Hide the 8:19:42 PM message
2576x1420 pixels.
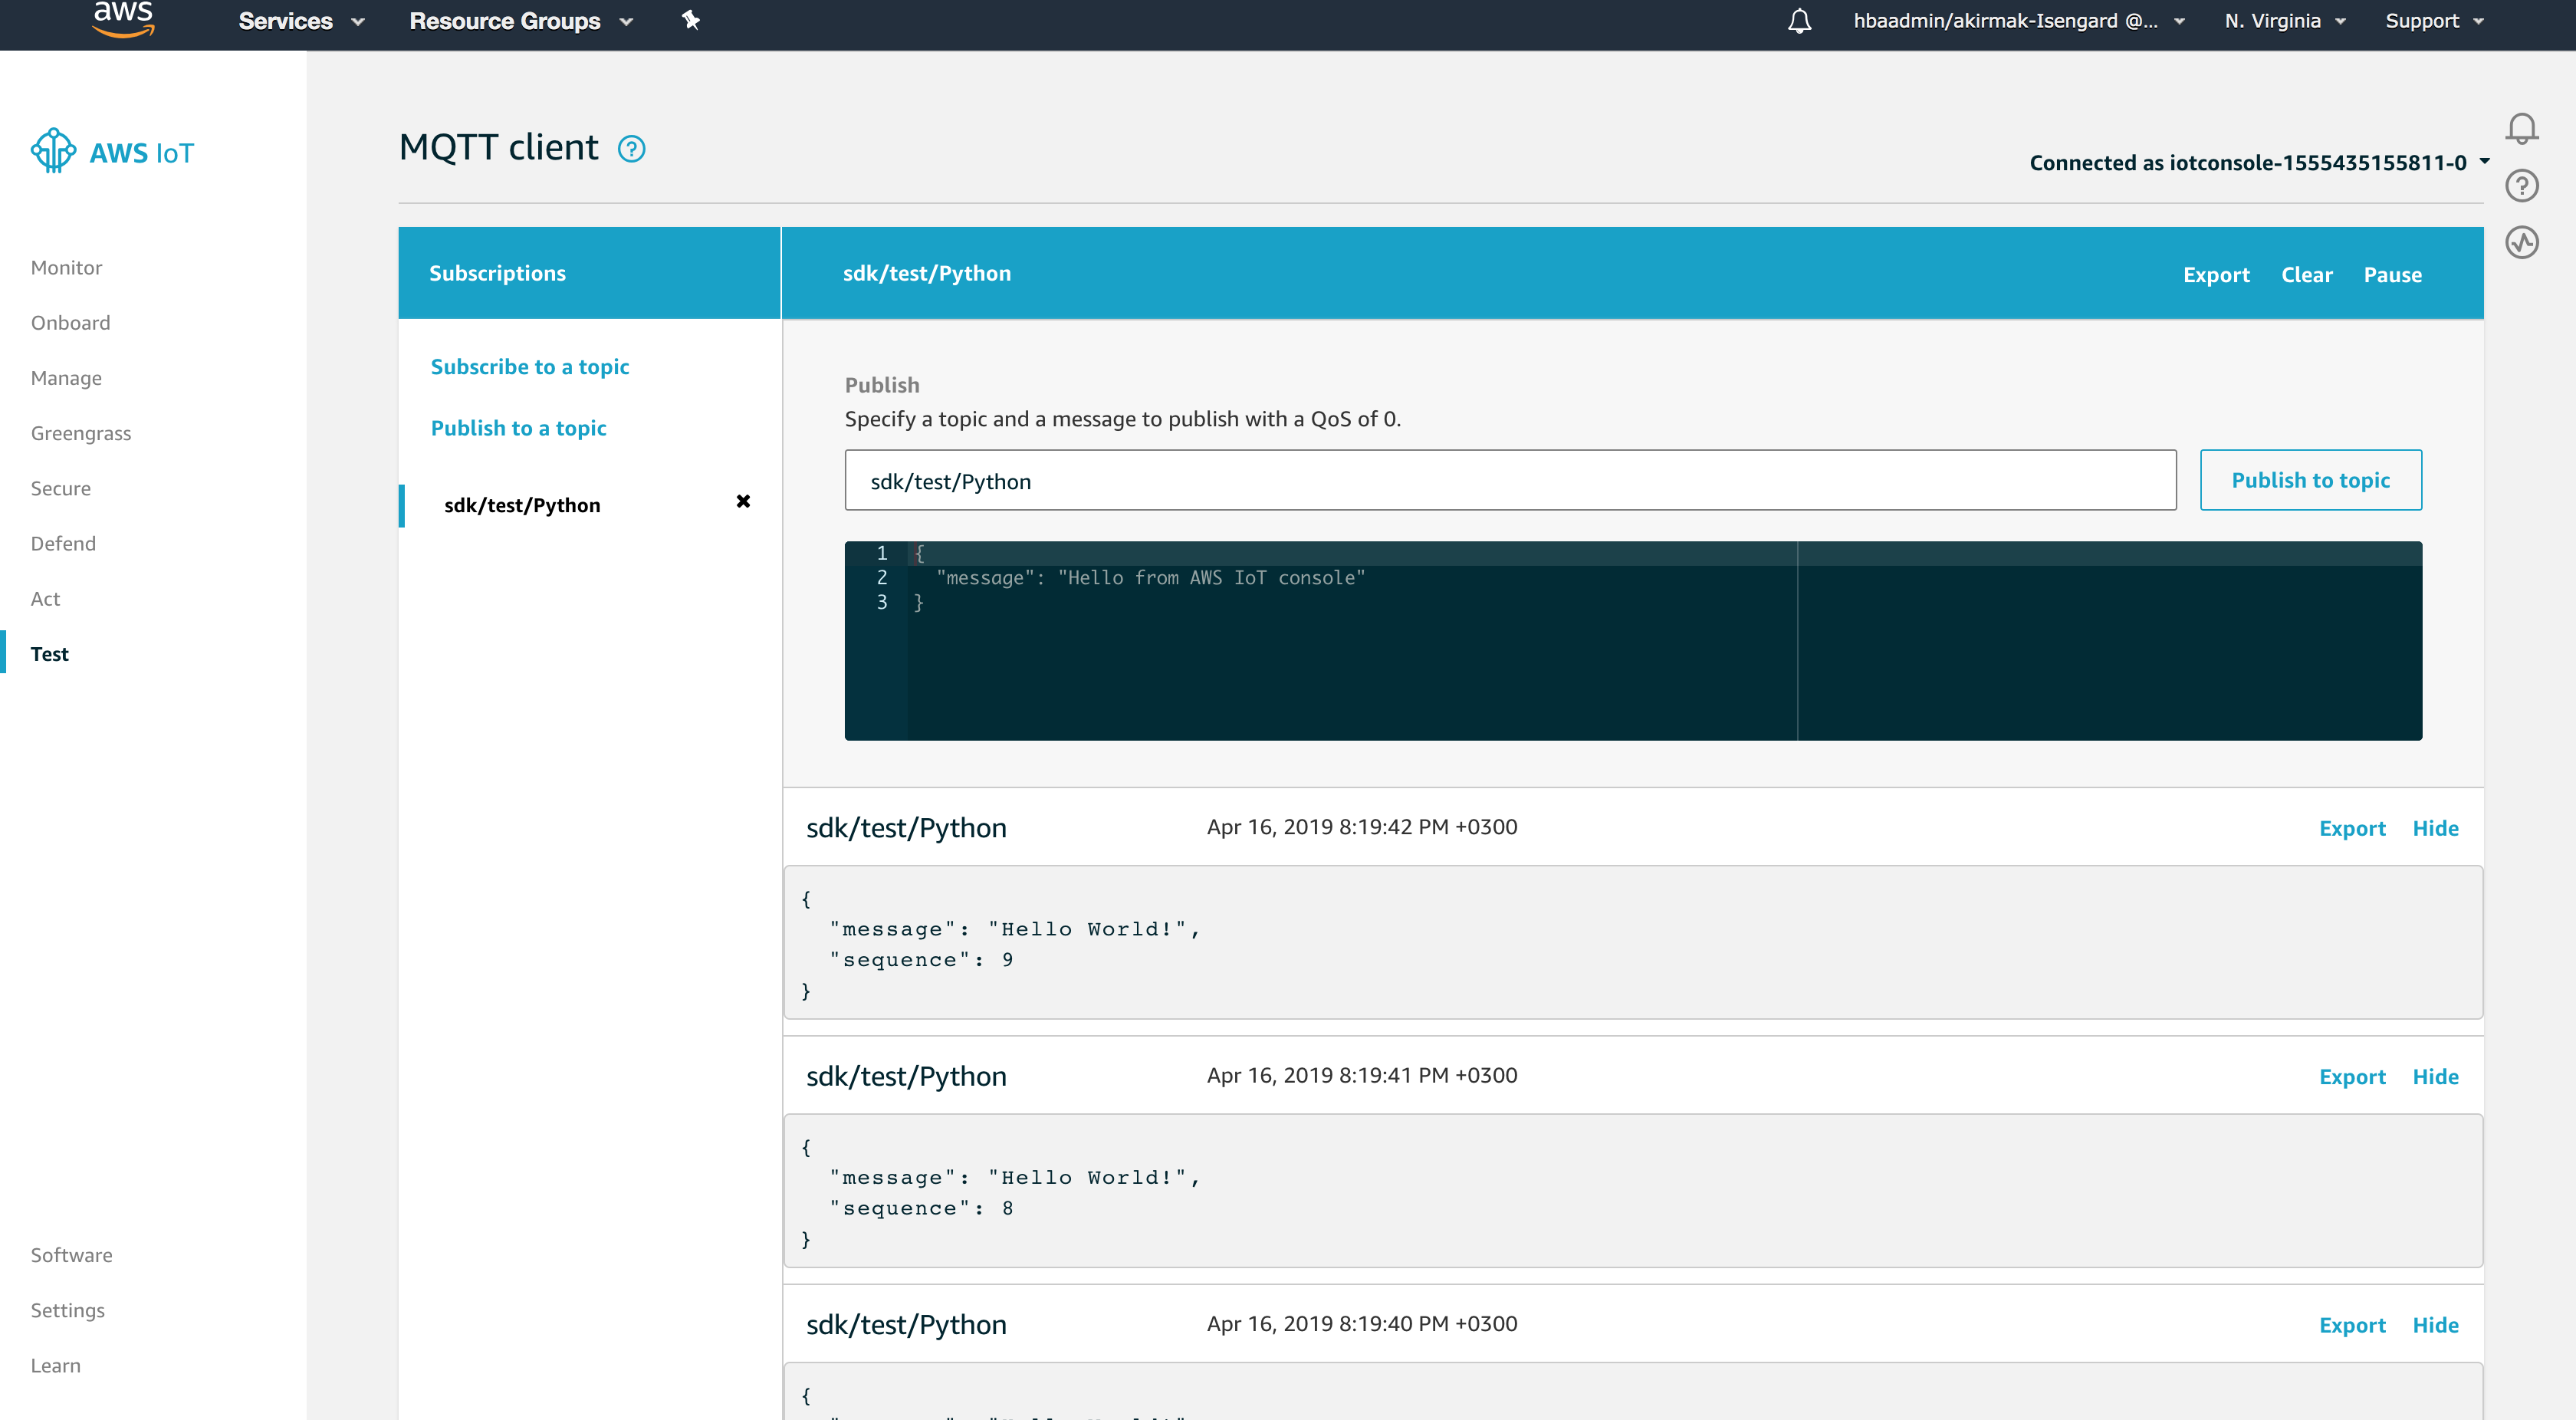pos(2435,827)
